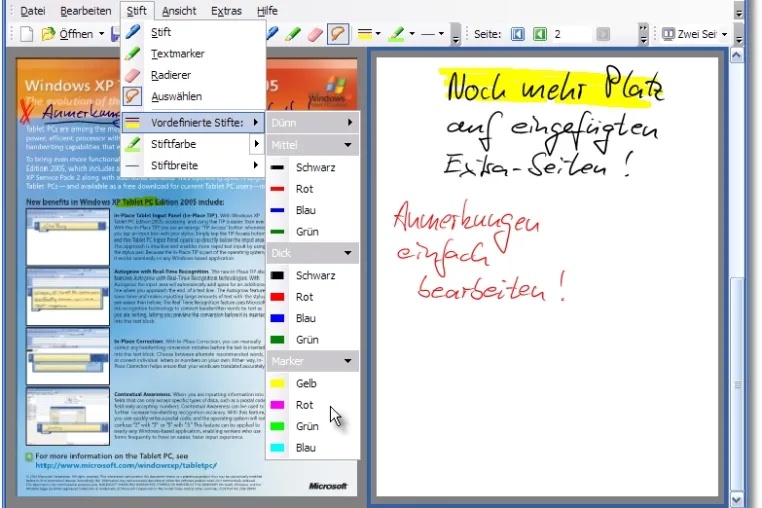Click the pen toolbar overflow chevron
Screen dimensions: 762x508
click(455, 35)
